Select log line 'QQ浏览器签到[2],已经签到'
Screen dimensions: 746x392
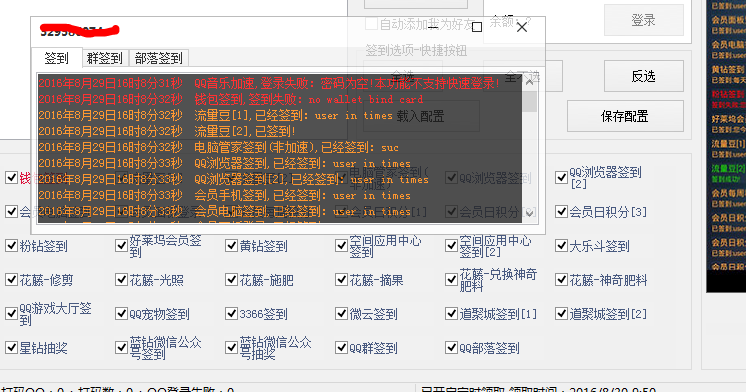(x=233, y=179)
